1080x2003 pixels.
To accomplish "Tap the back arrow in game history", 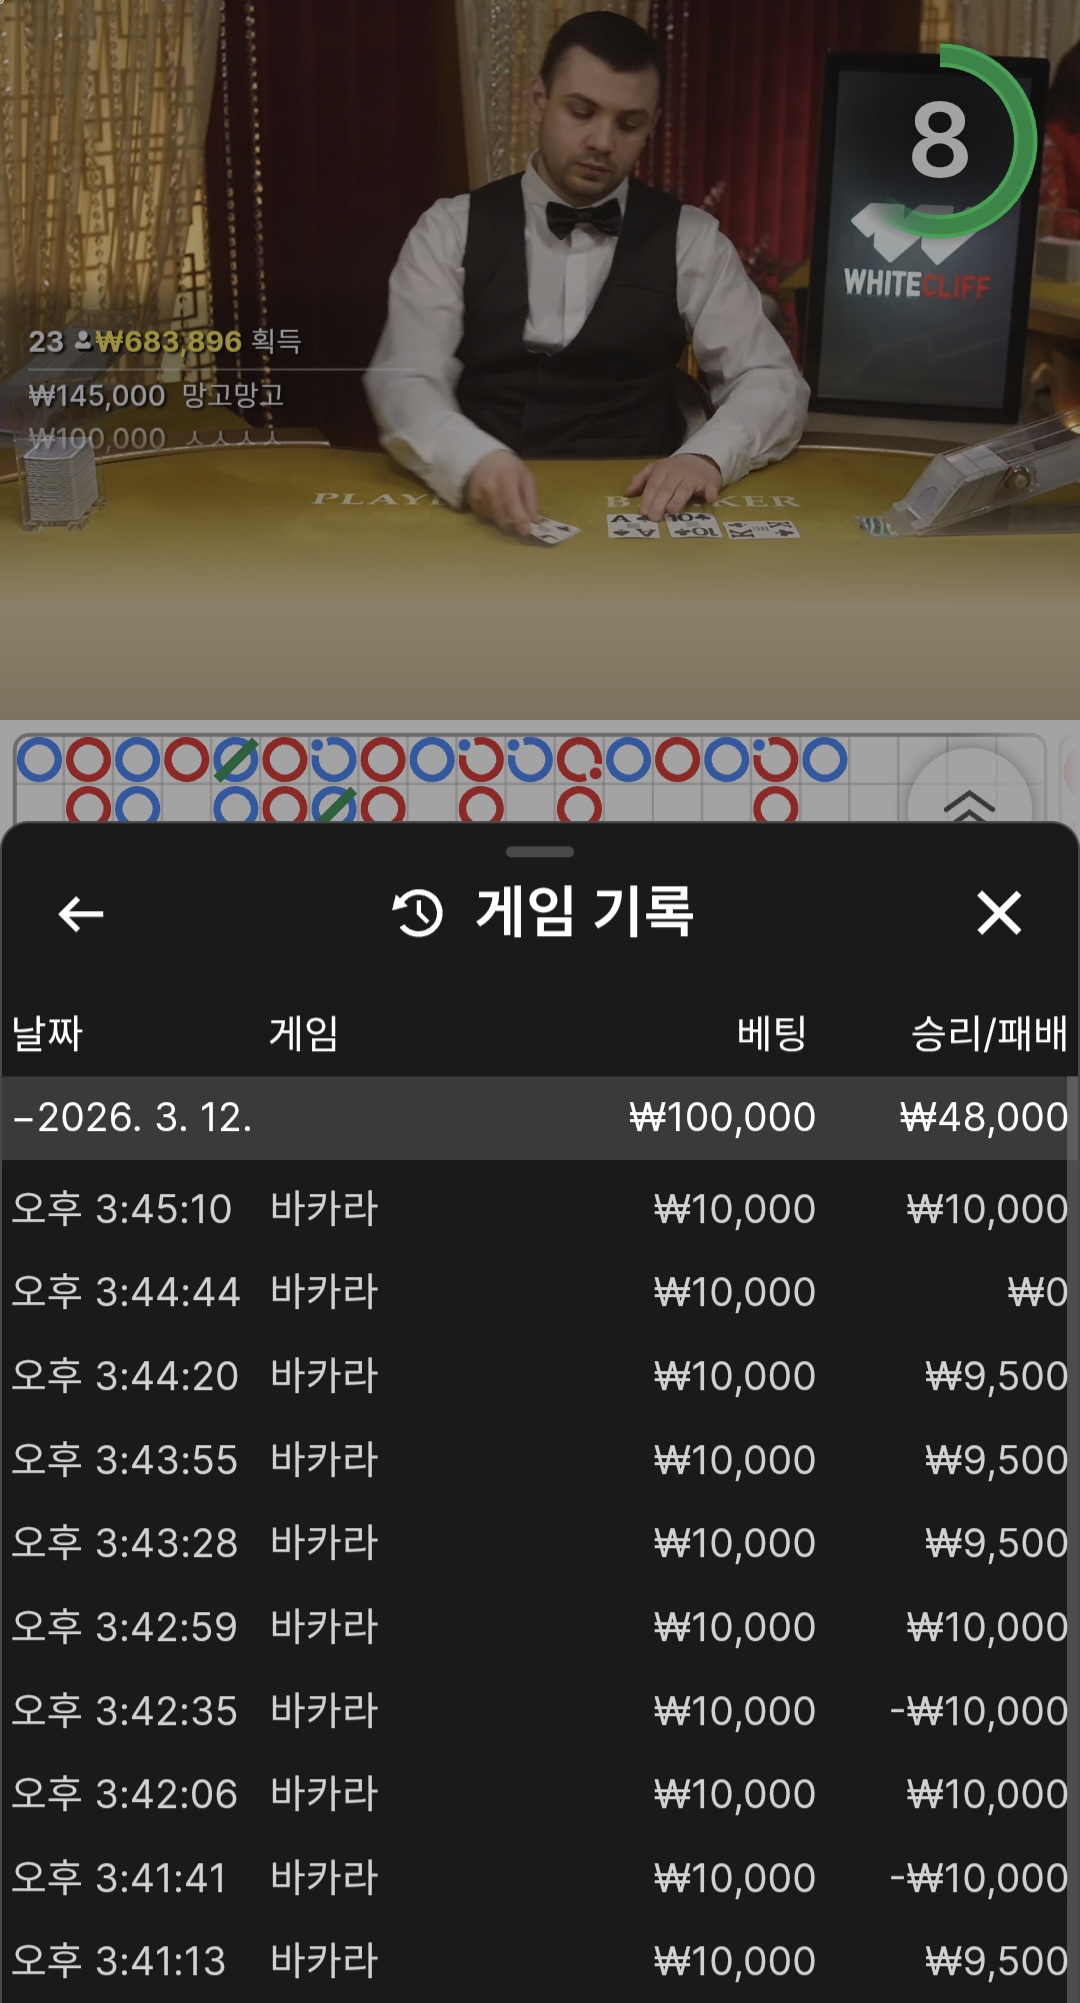I will click(81, 913).
